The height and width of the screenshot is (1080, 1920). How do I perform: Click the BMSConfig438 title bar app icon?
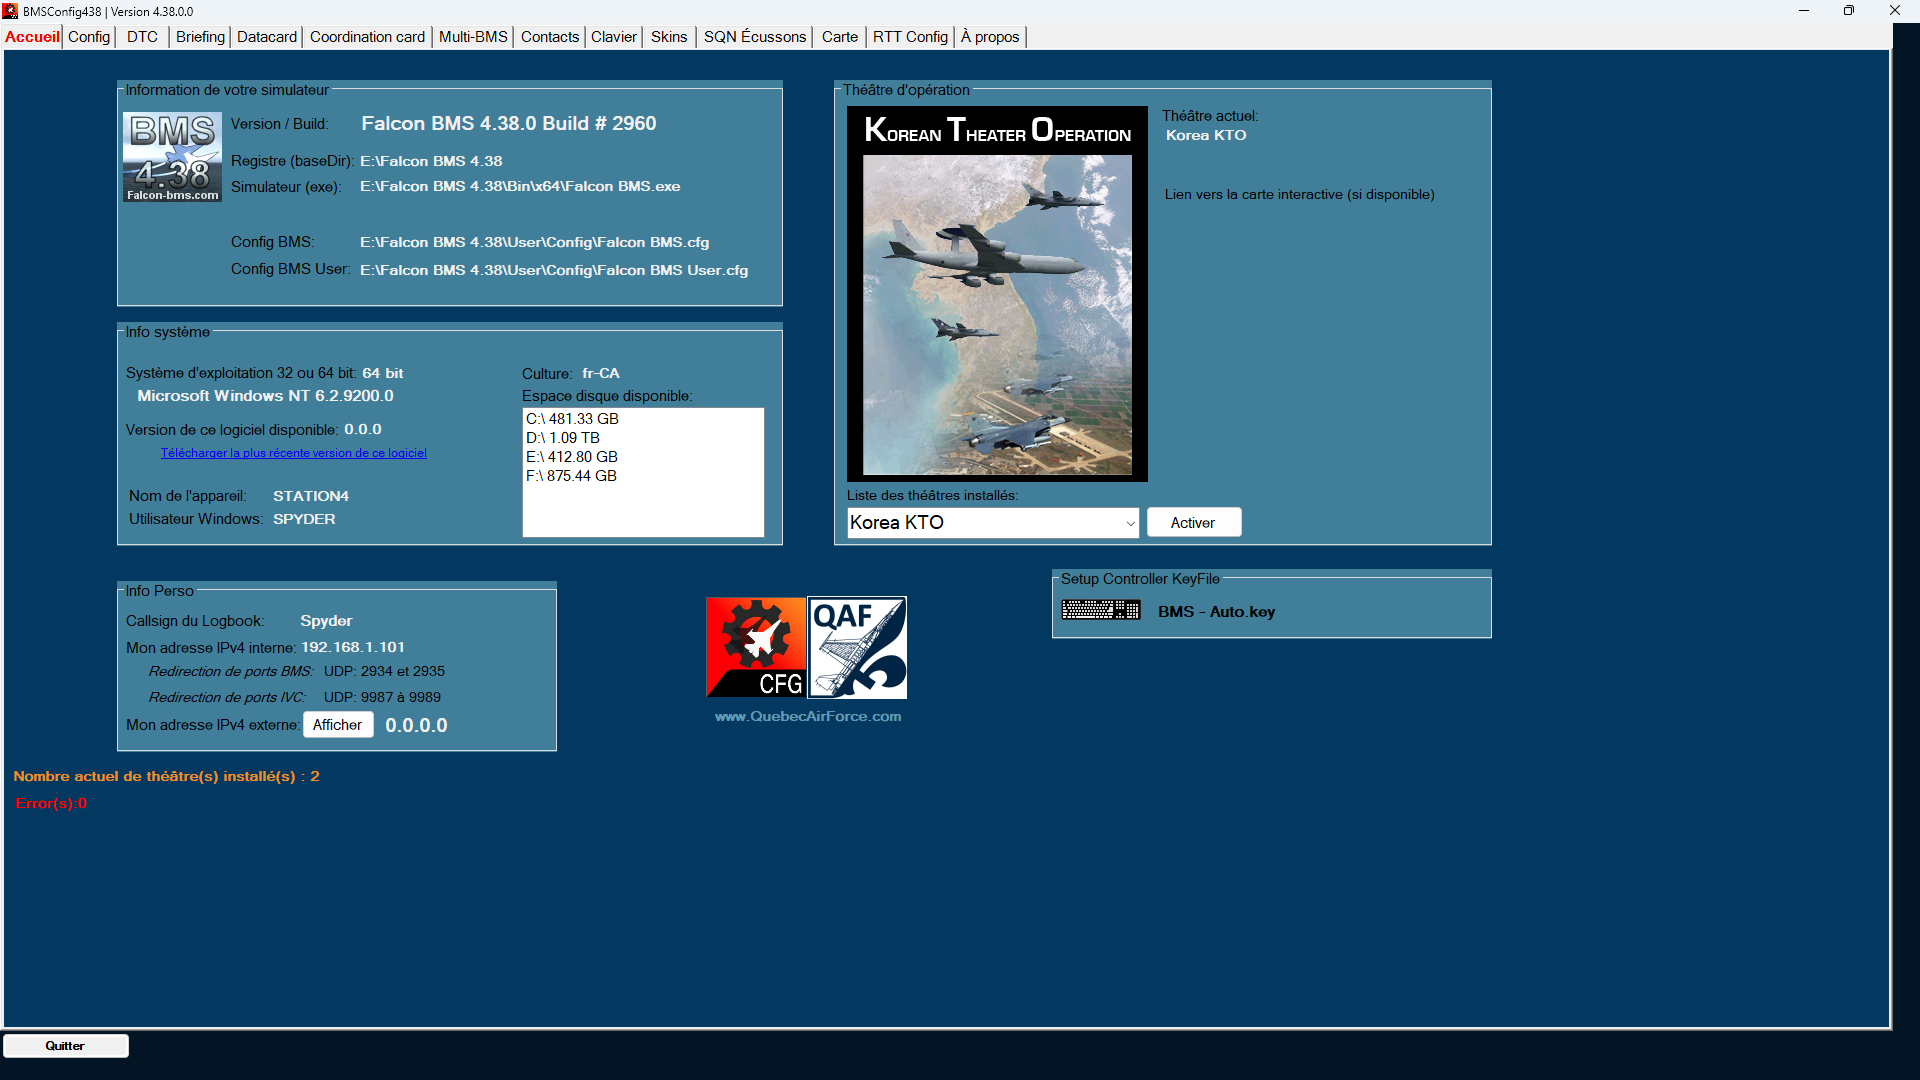[10, 11]
